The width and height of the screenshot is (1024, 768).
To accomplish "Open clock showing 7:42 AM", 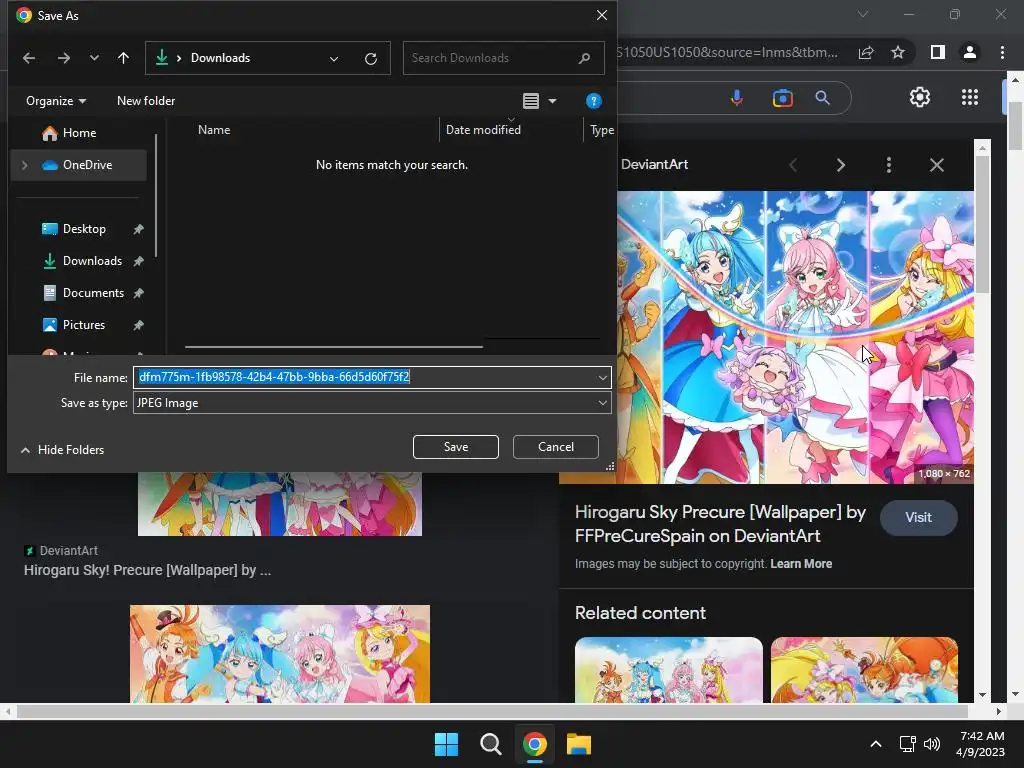I will coord(981,744).
